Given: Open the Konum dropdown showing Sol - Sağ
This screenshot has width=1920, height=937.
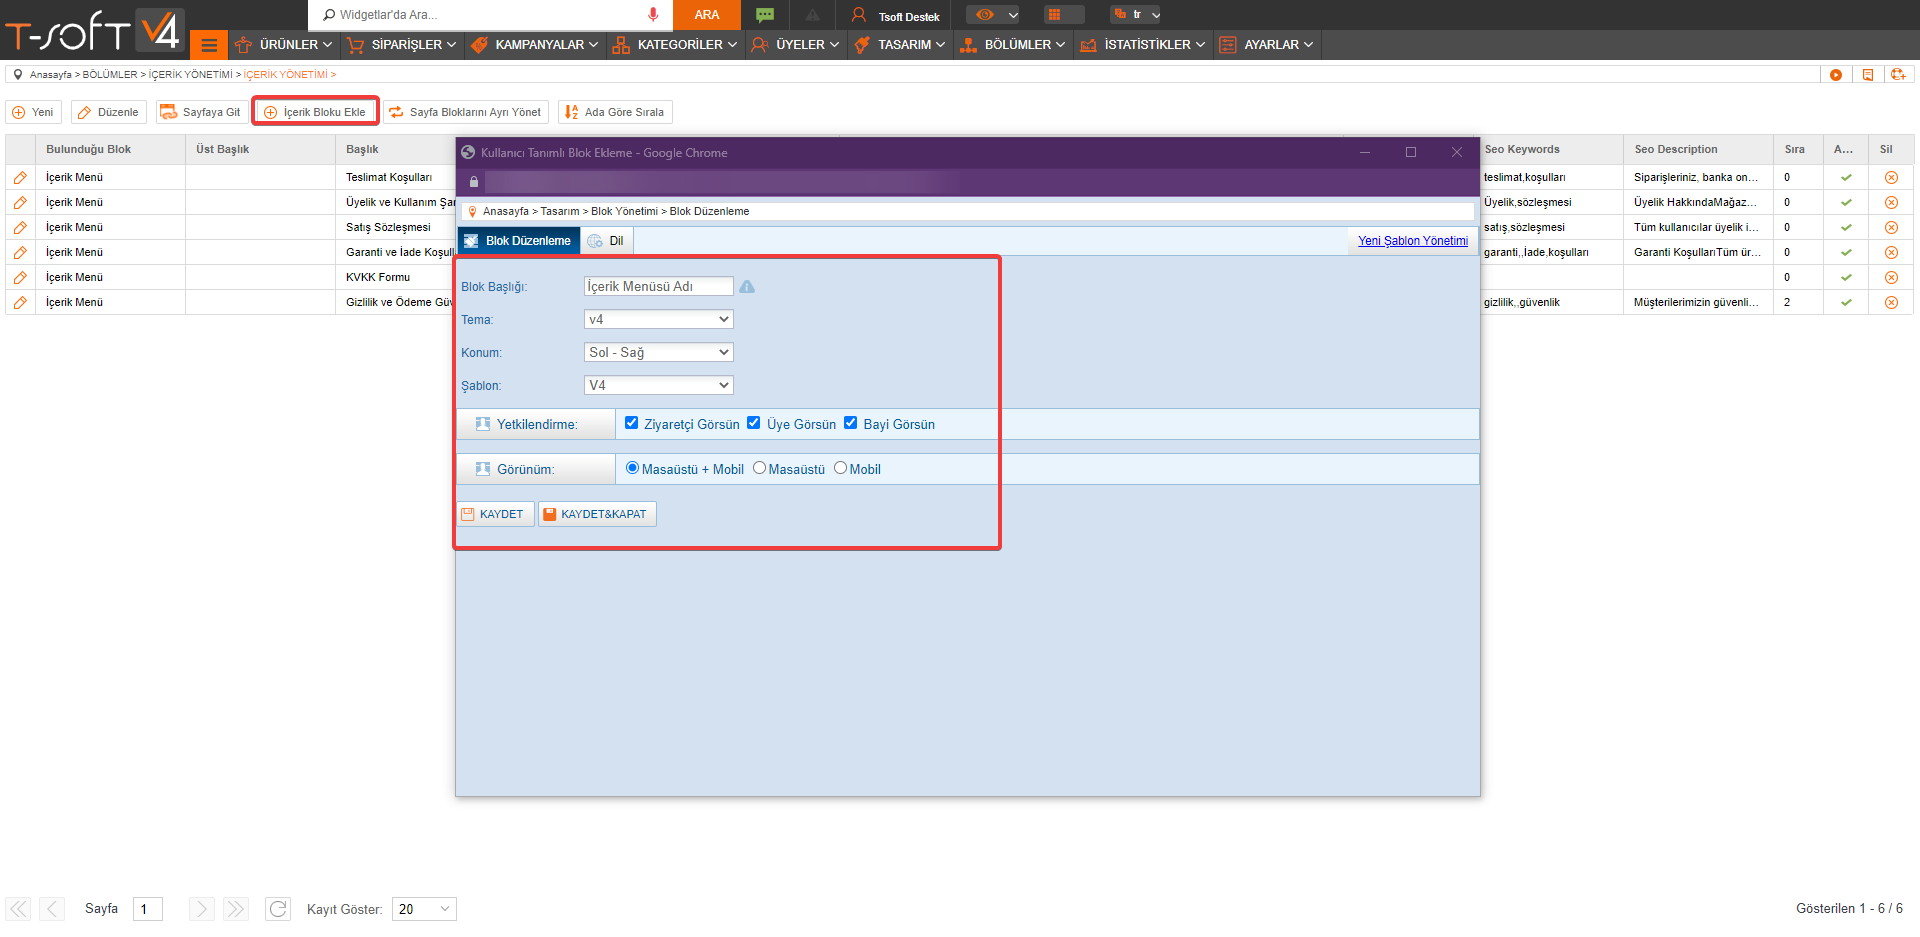Looking at the screenshot, I should [658, 352].
